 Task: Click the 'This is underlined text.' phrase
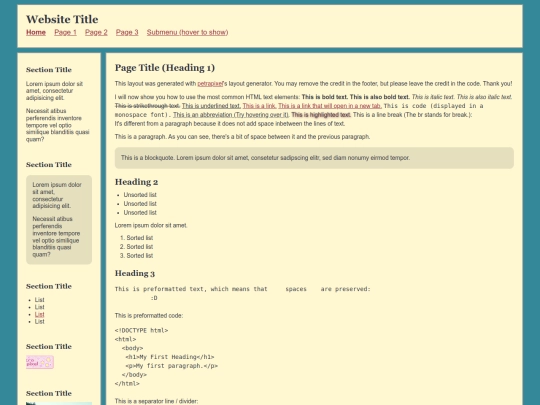coord(211,106)
